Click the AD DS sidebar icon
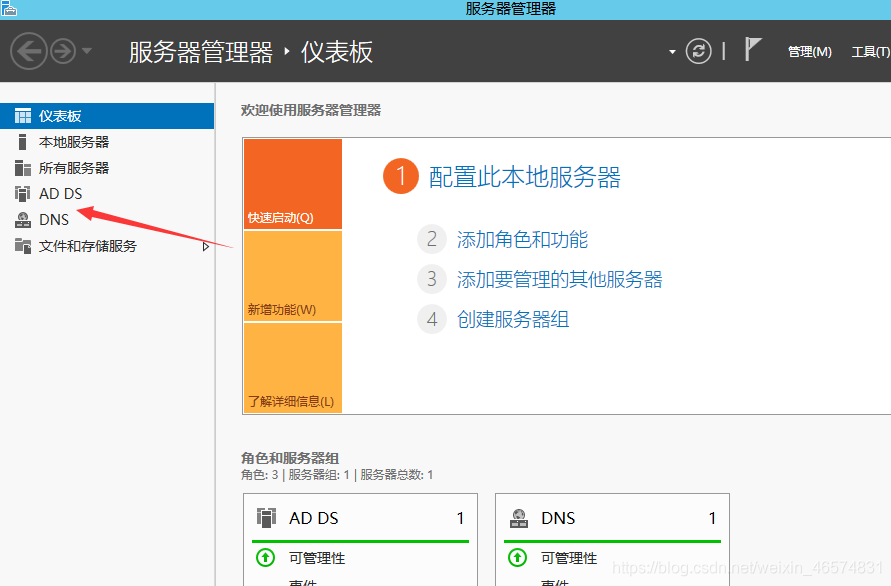 23,194
